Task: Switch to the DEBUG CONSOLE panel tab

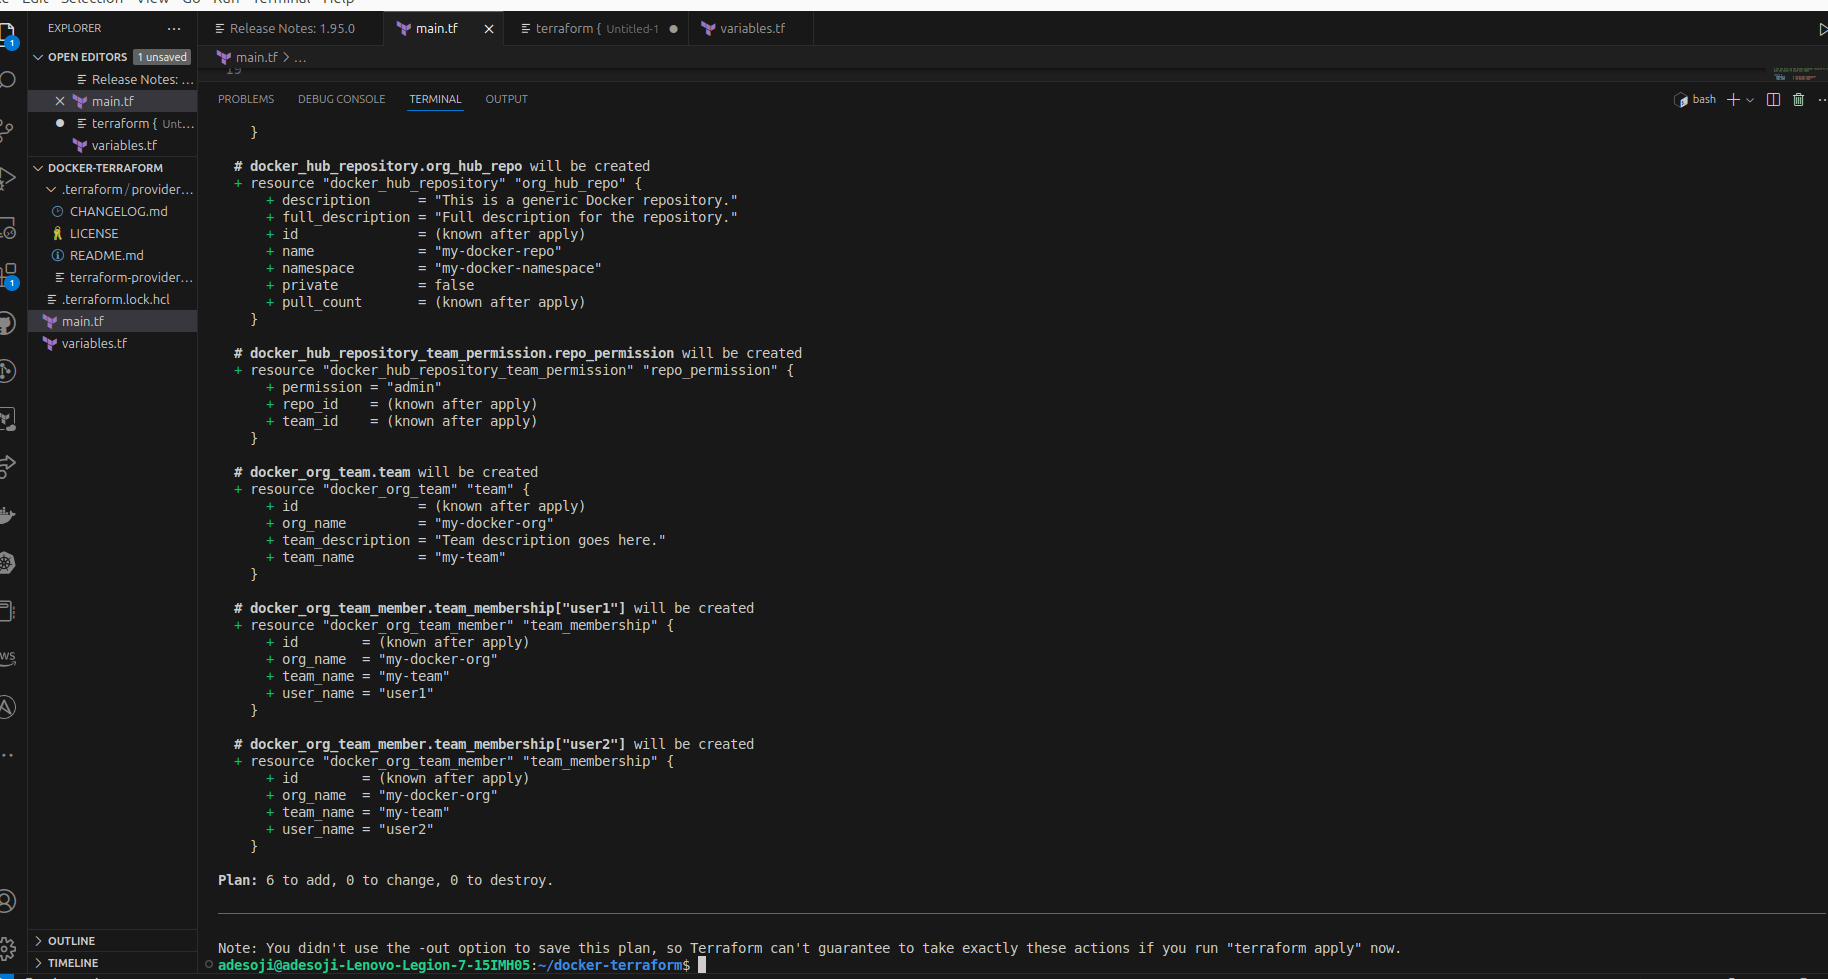Action: (x=341, y=99)
